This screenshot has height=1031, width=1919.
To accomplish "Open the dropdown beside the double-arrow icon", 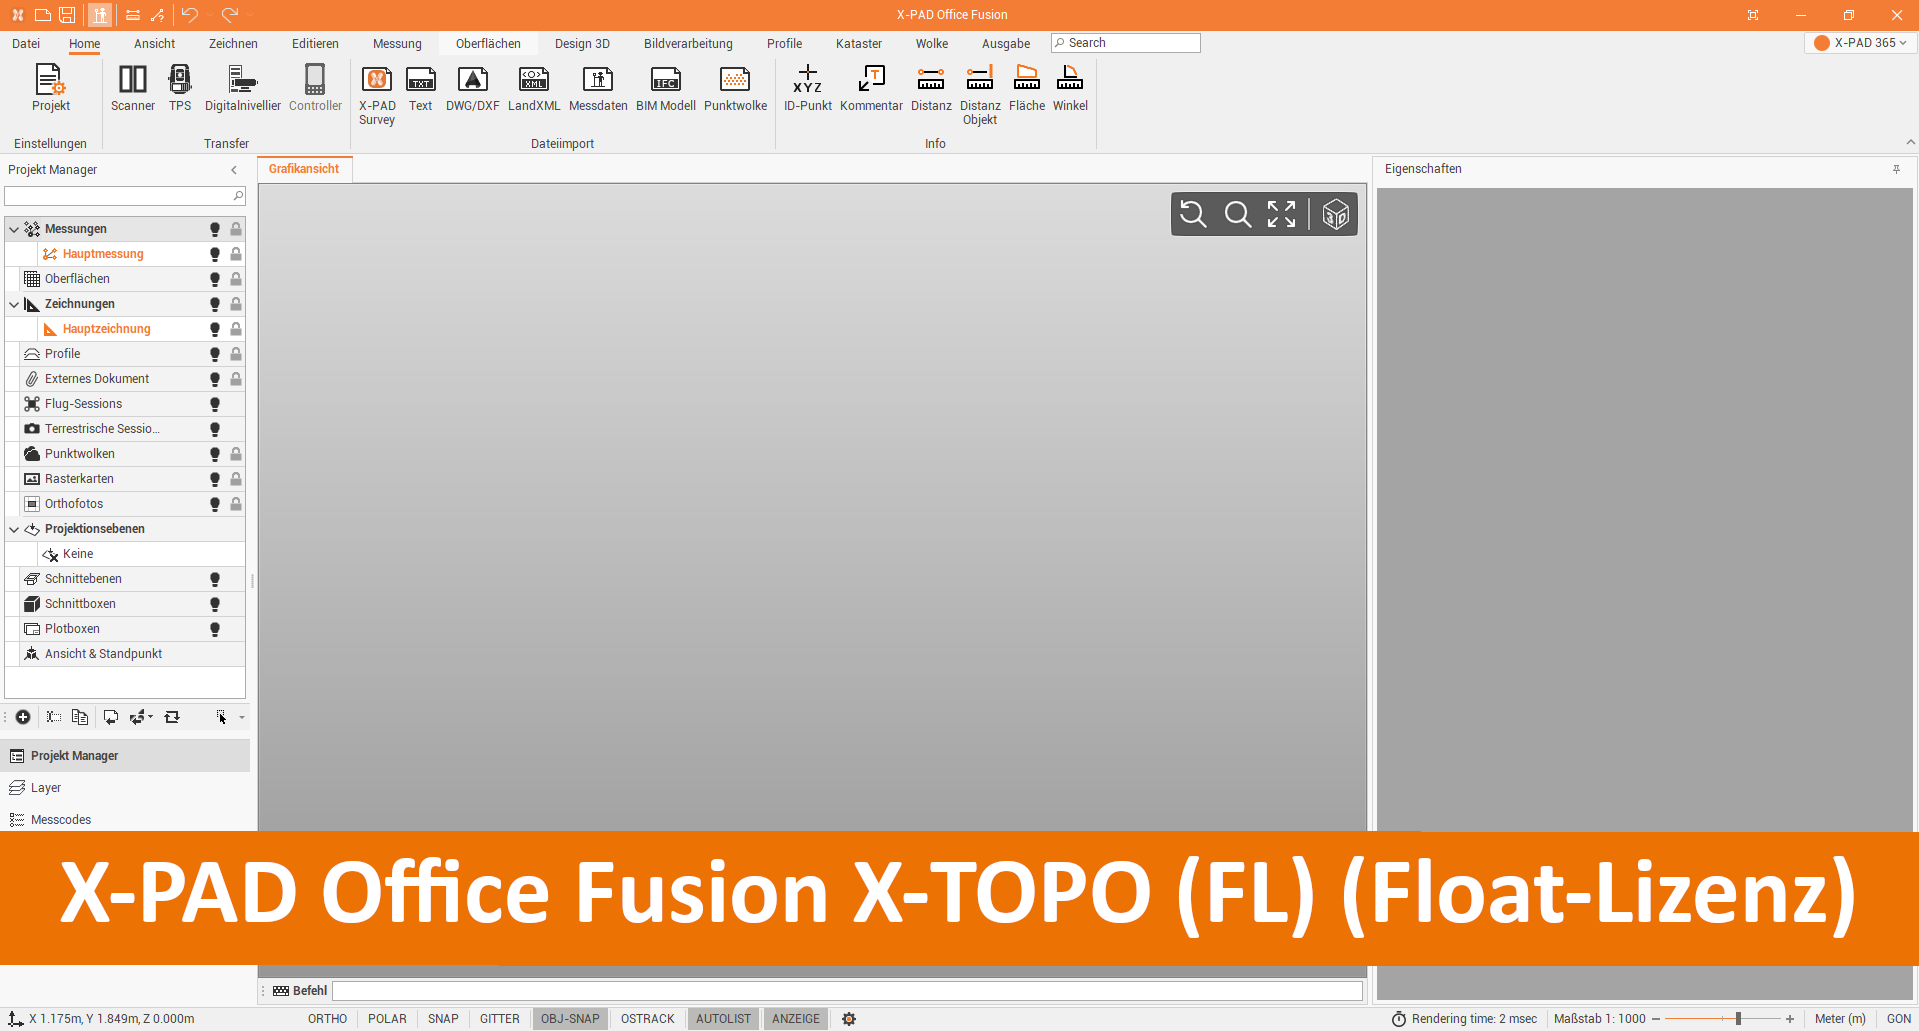I will 151,716.
